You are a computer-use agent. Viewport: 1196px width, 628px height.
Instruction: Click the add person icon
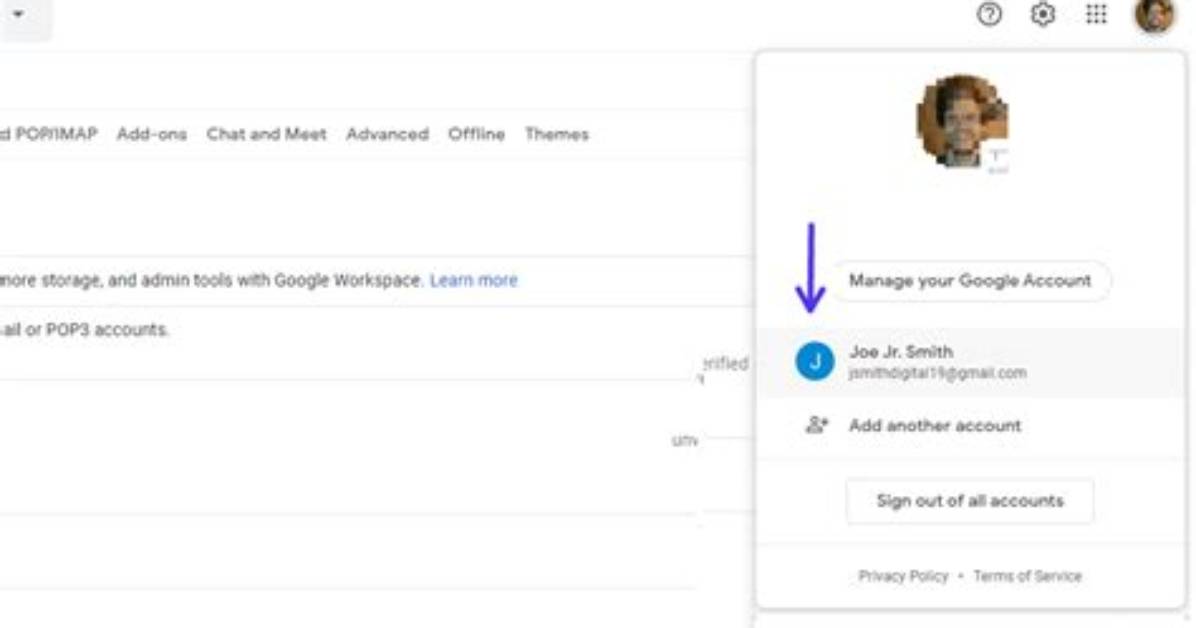(x=816, y=425)
